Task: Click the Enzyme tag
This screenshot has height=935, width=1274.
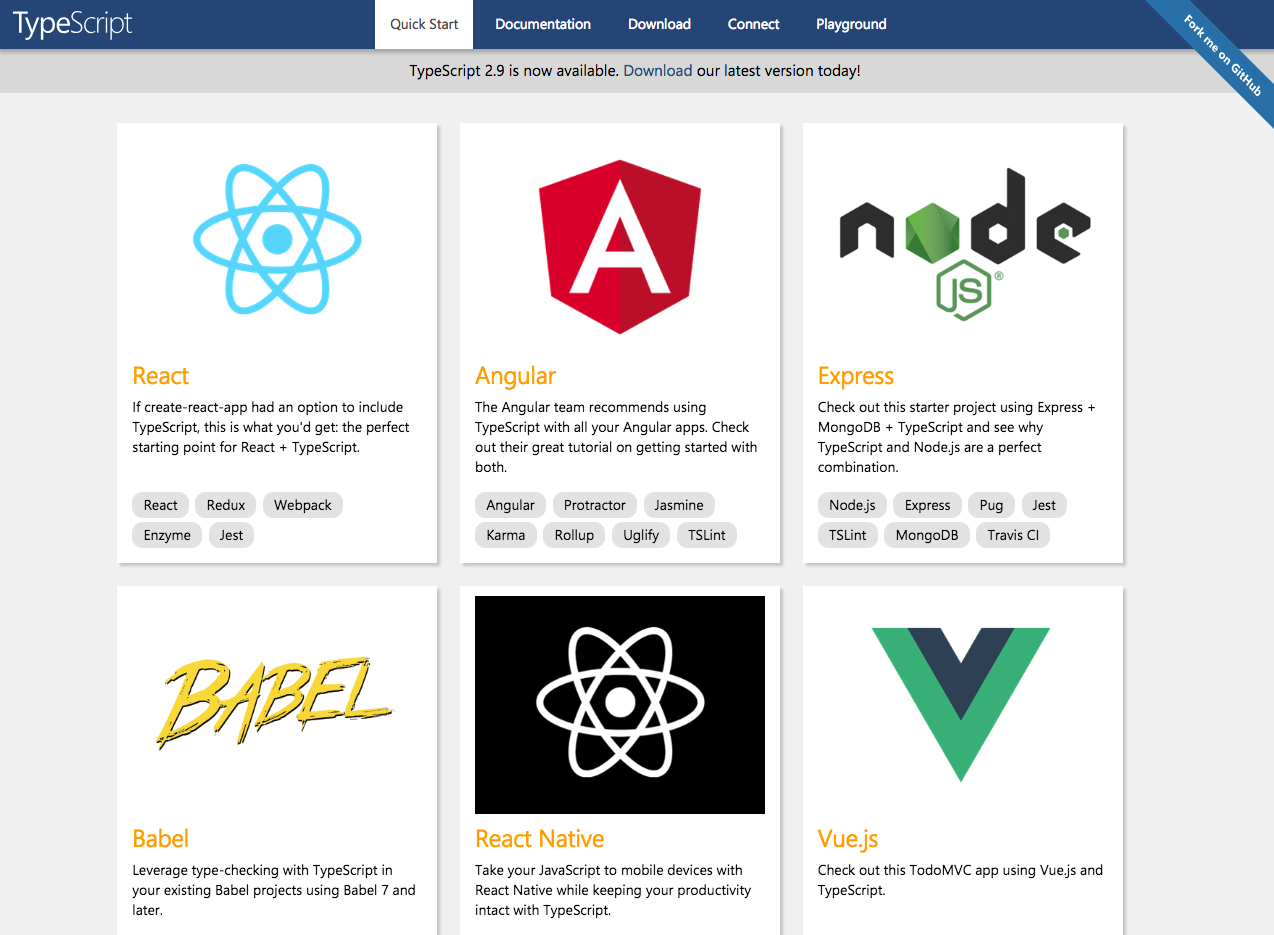Action: [167, 535]
